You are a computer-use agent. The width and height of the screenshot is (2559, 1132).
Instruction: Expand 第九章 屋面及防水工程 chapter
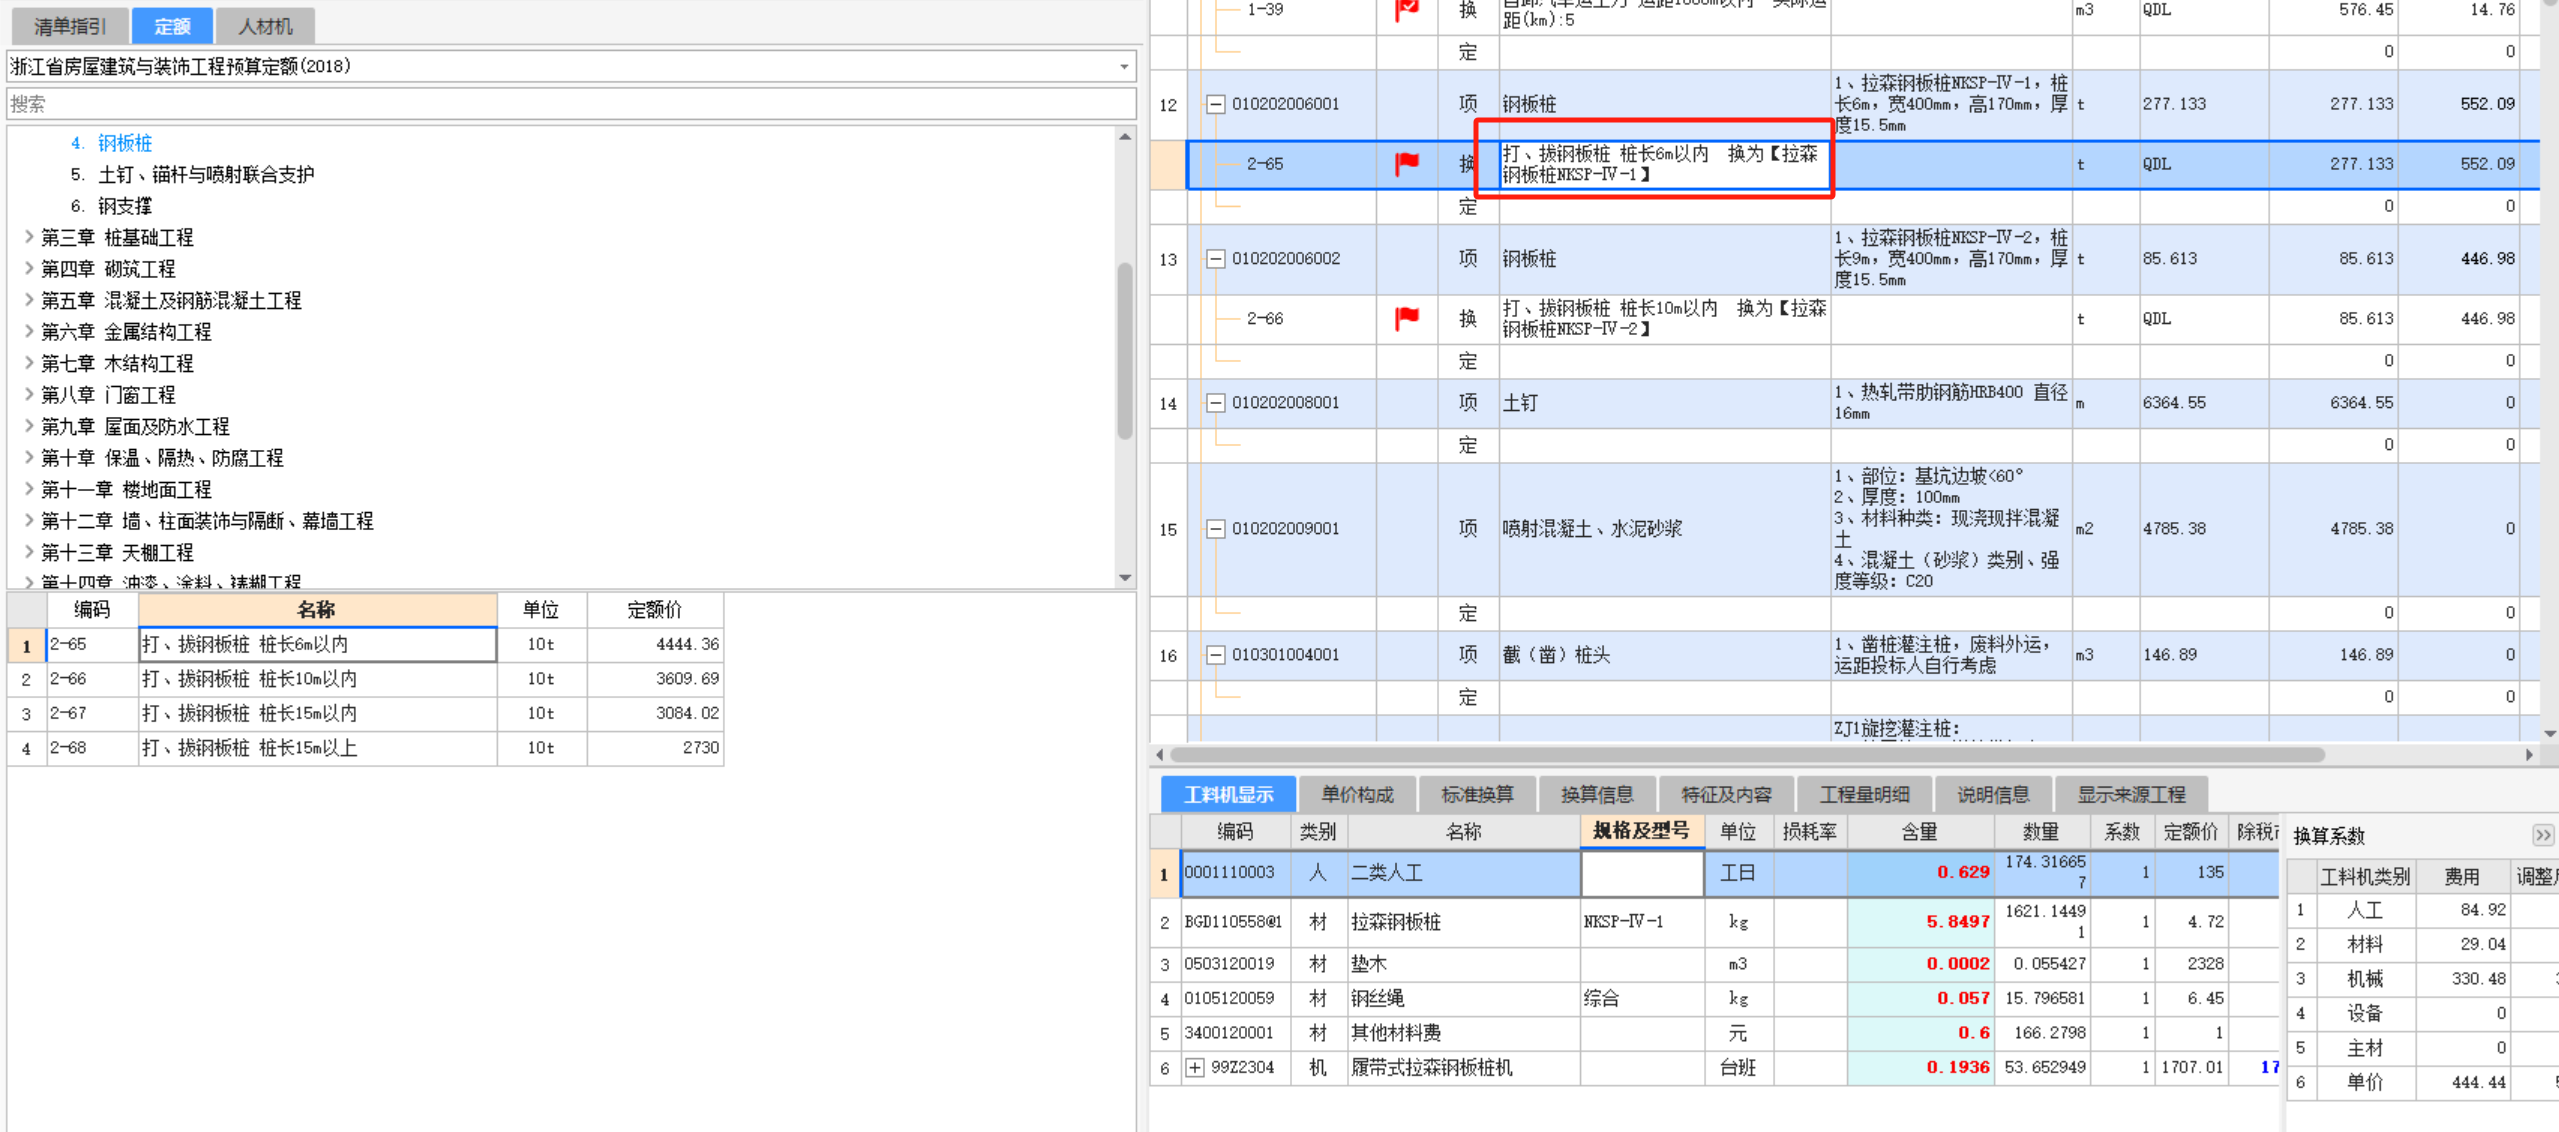(x=29, y=426)
